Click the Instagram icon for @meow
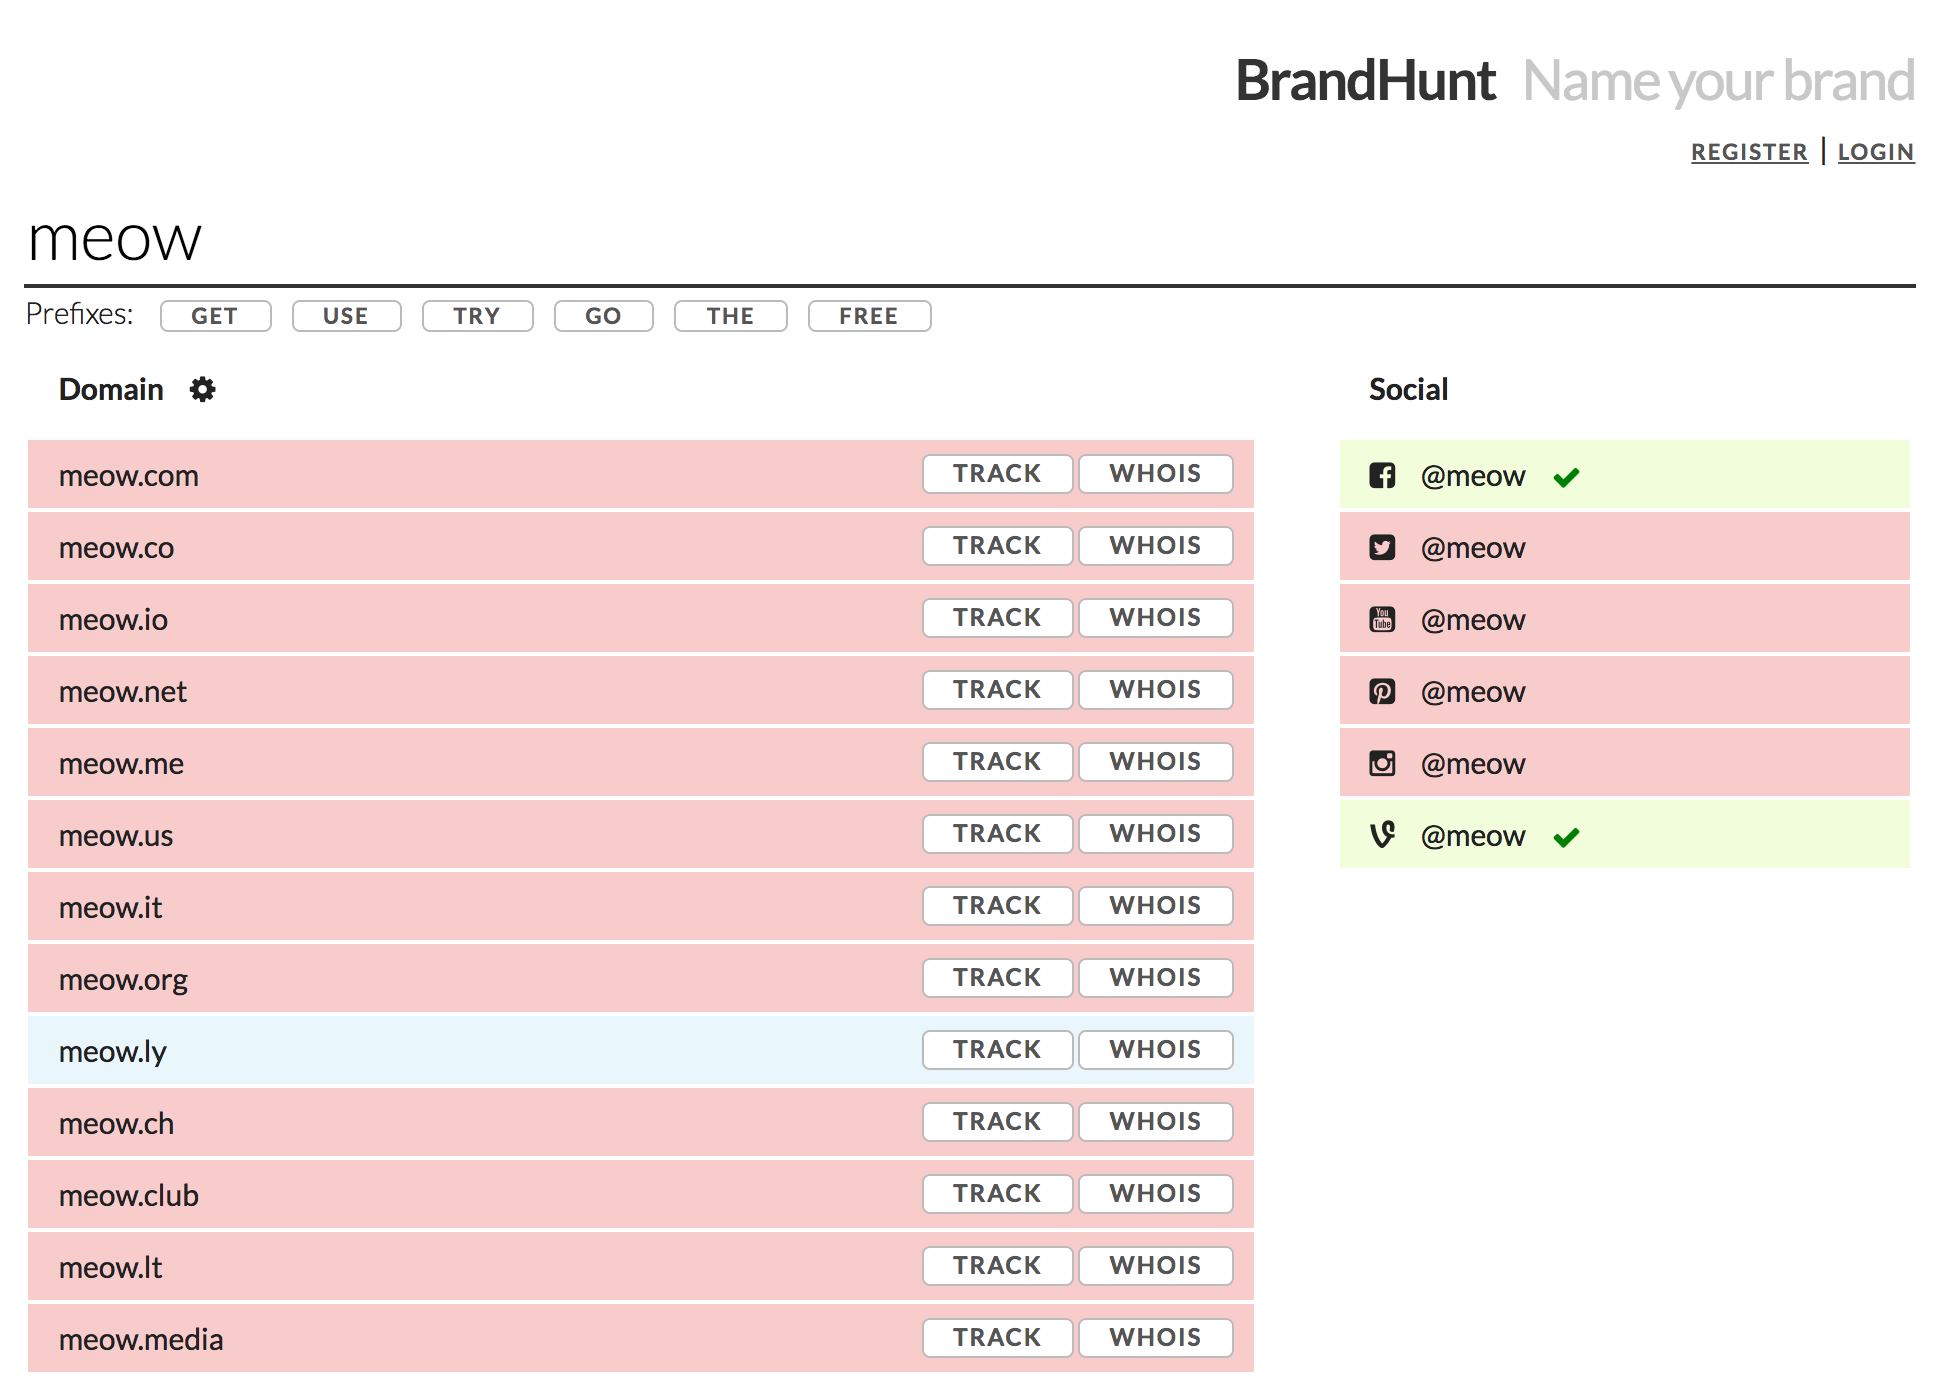 (x=1382, y=764)
